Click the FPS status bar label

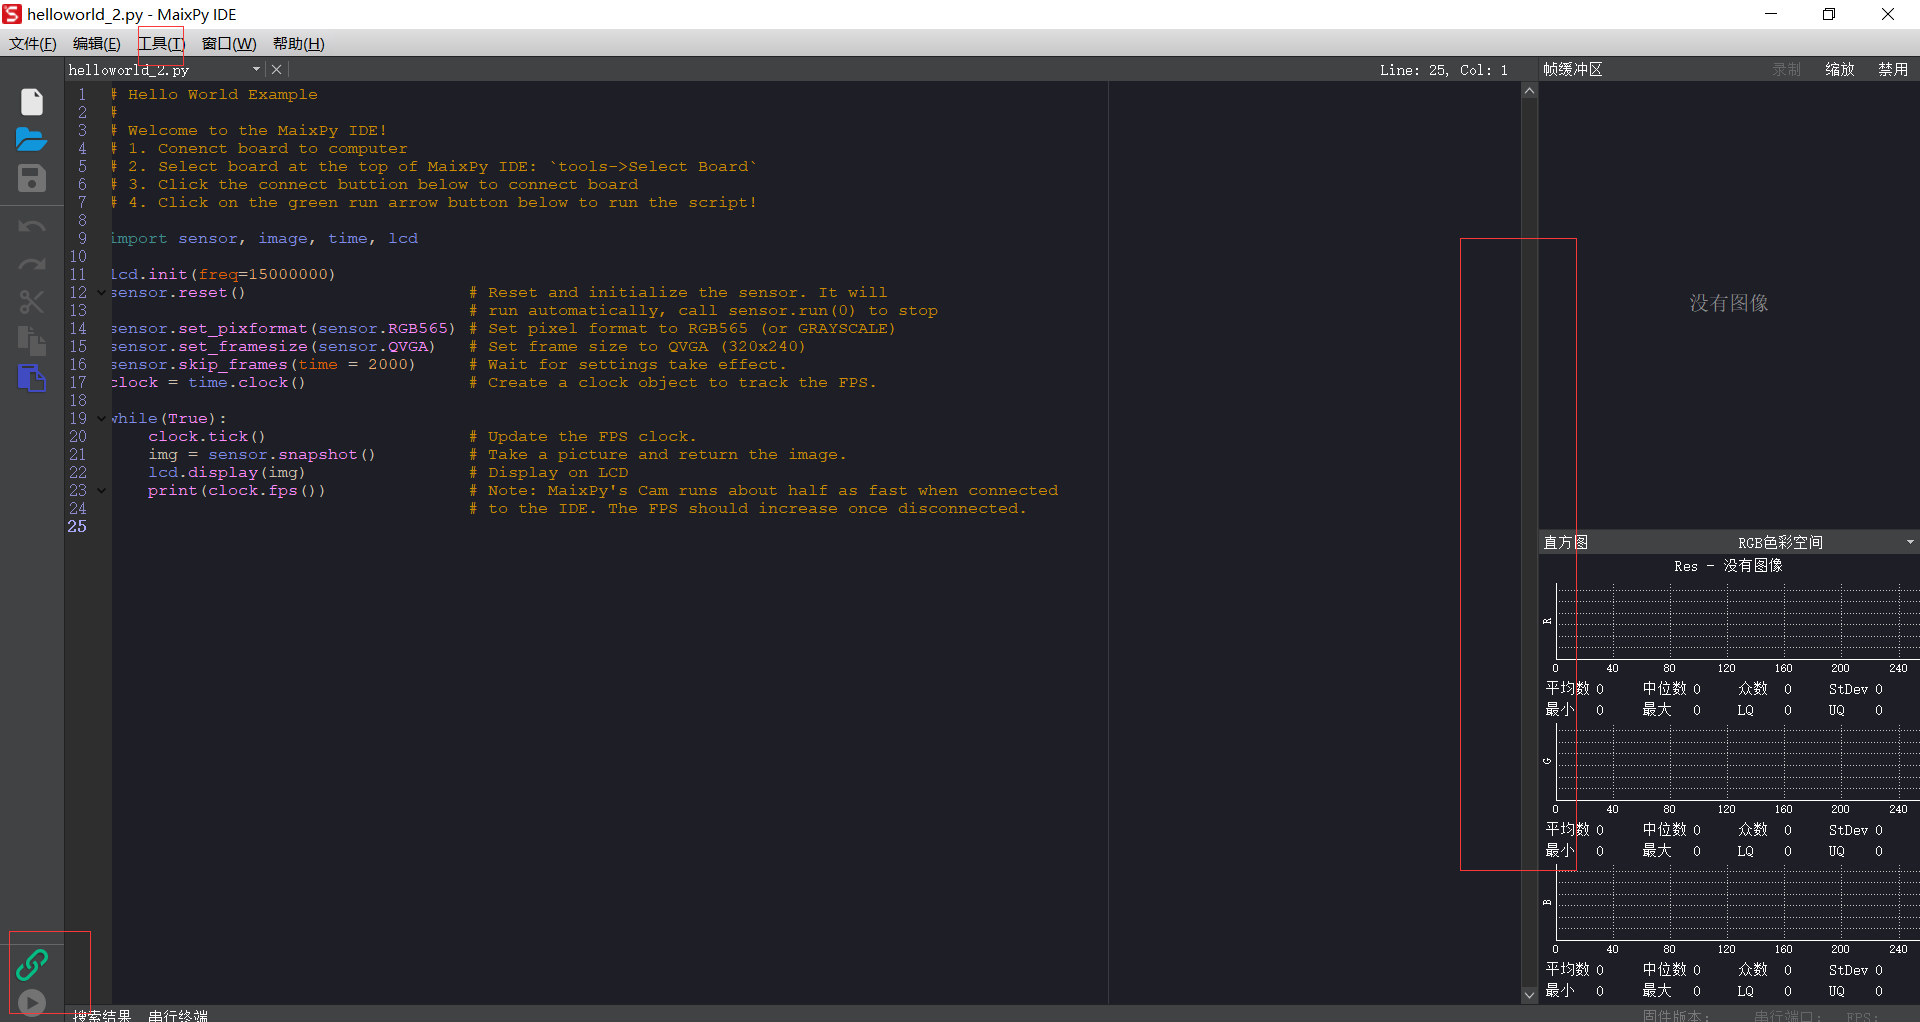[1862, 1015]
